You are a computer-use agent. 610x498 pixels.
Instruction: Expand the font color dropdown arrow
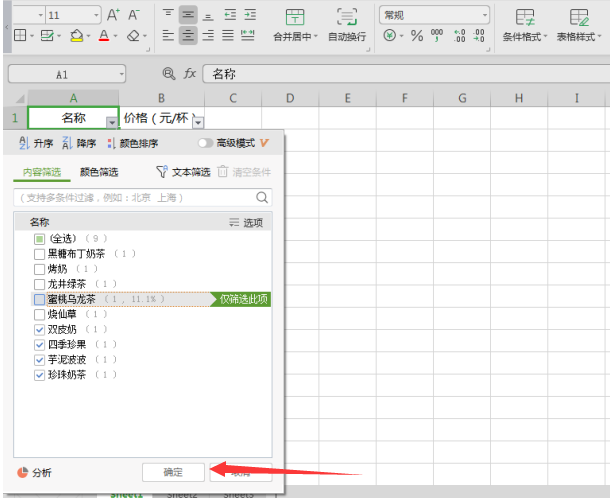[x=115, y=36]
